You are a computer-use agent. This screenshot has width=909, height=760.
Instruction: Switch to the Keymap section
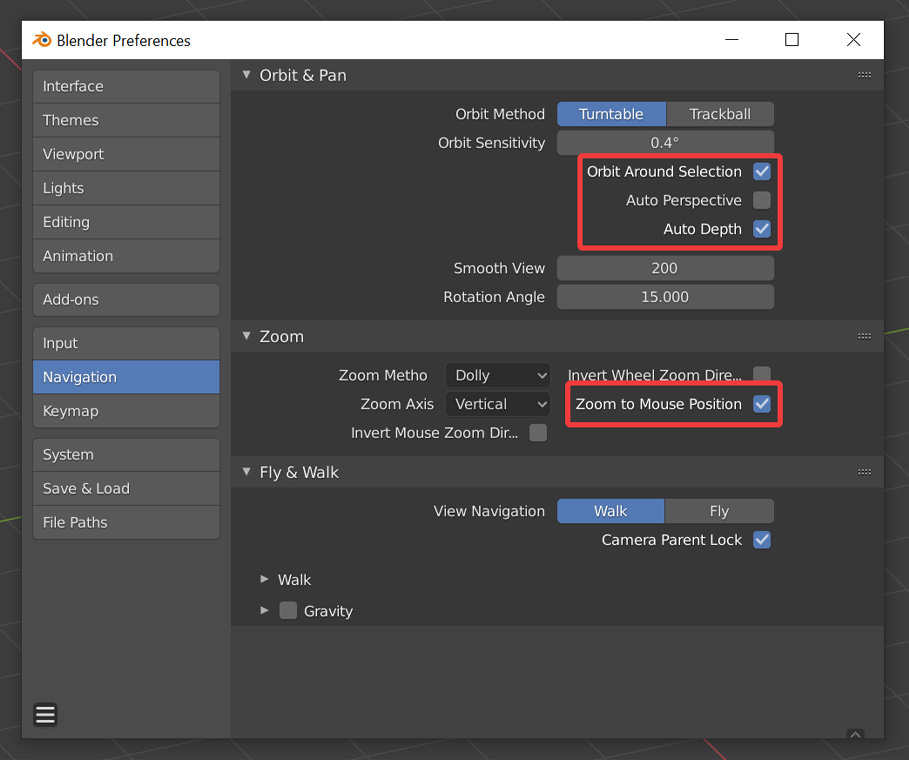(x=126, y=411)
